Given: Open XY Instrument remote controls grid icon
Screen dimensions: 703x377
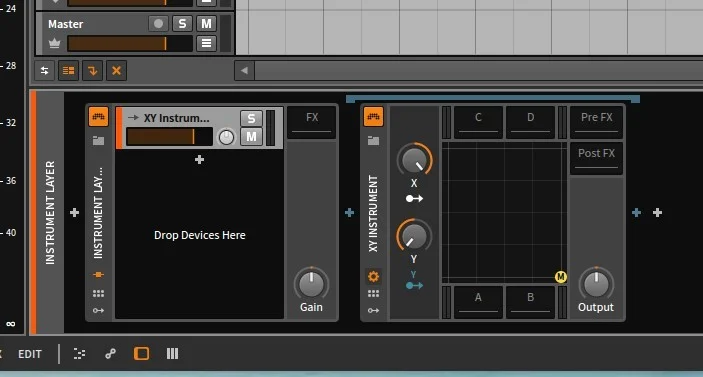Looking at the screenshot, I should (x=373, y=294).
